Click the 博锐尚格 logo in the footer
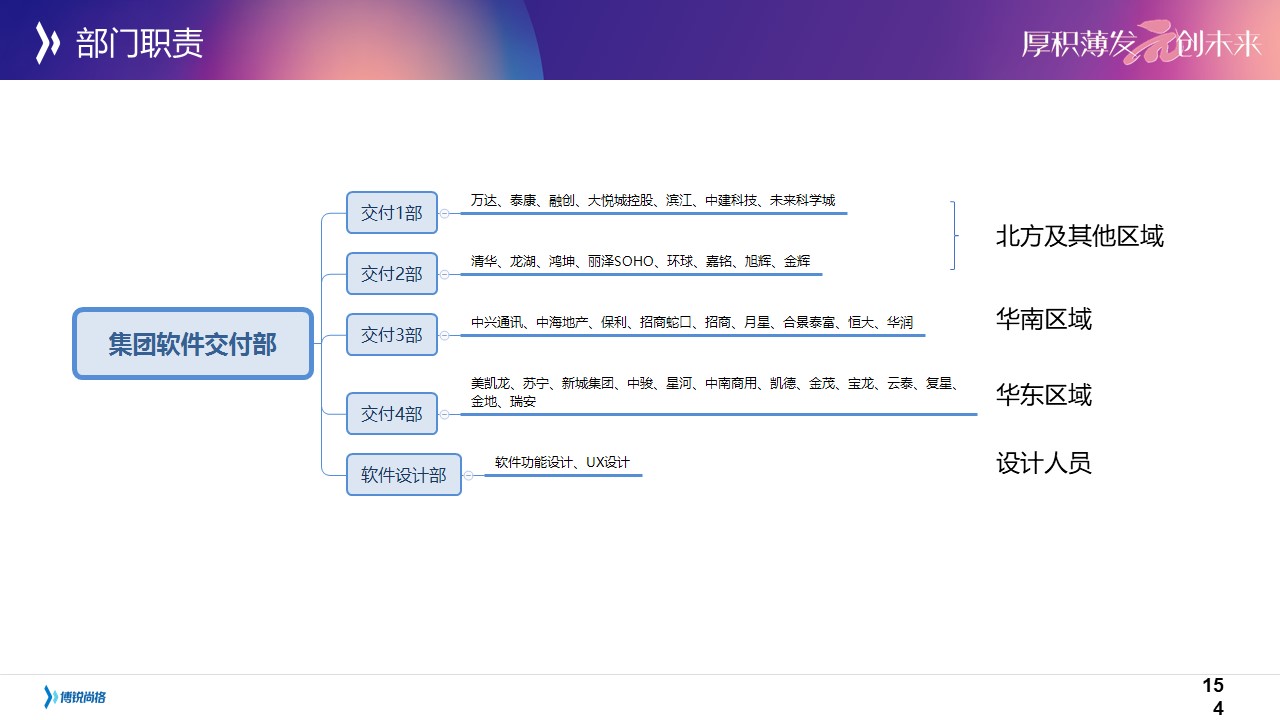The height and width of the screenshot is (720, 1280). [75, 697]
